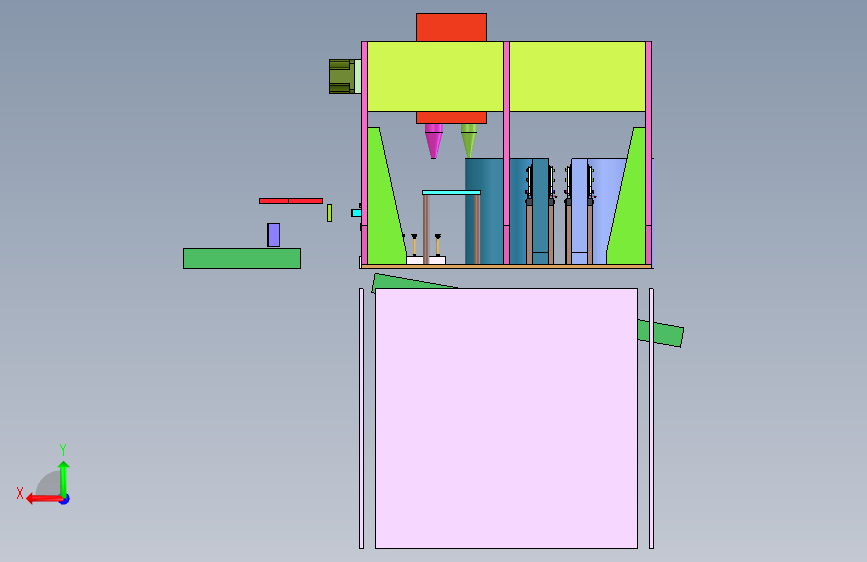Pick the center magenta pillar
The height and width of the screenshot is (562, 867).
tap(506, 153)
